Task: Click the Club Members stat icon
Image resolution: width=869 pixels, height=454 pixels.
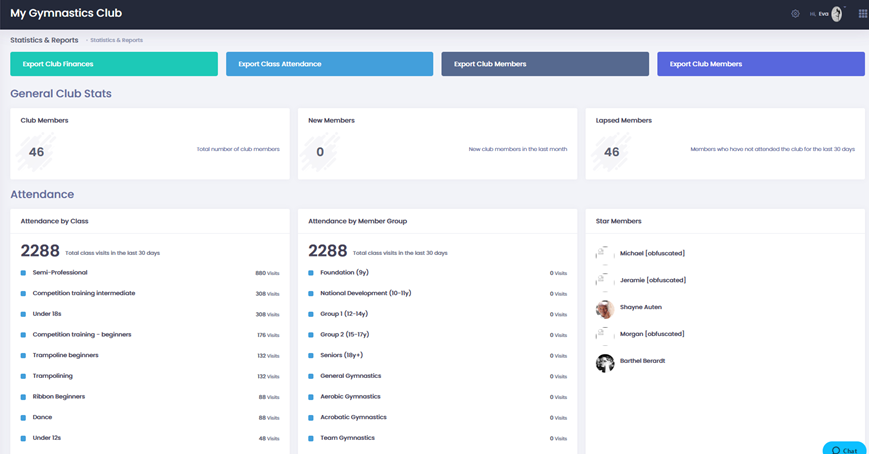Action: coord(36,152)
